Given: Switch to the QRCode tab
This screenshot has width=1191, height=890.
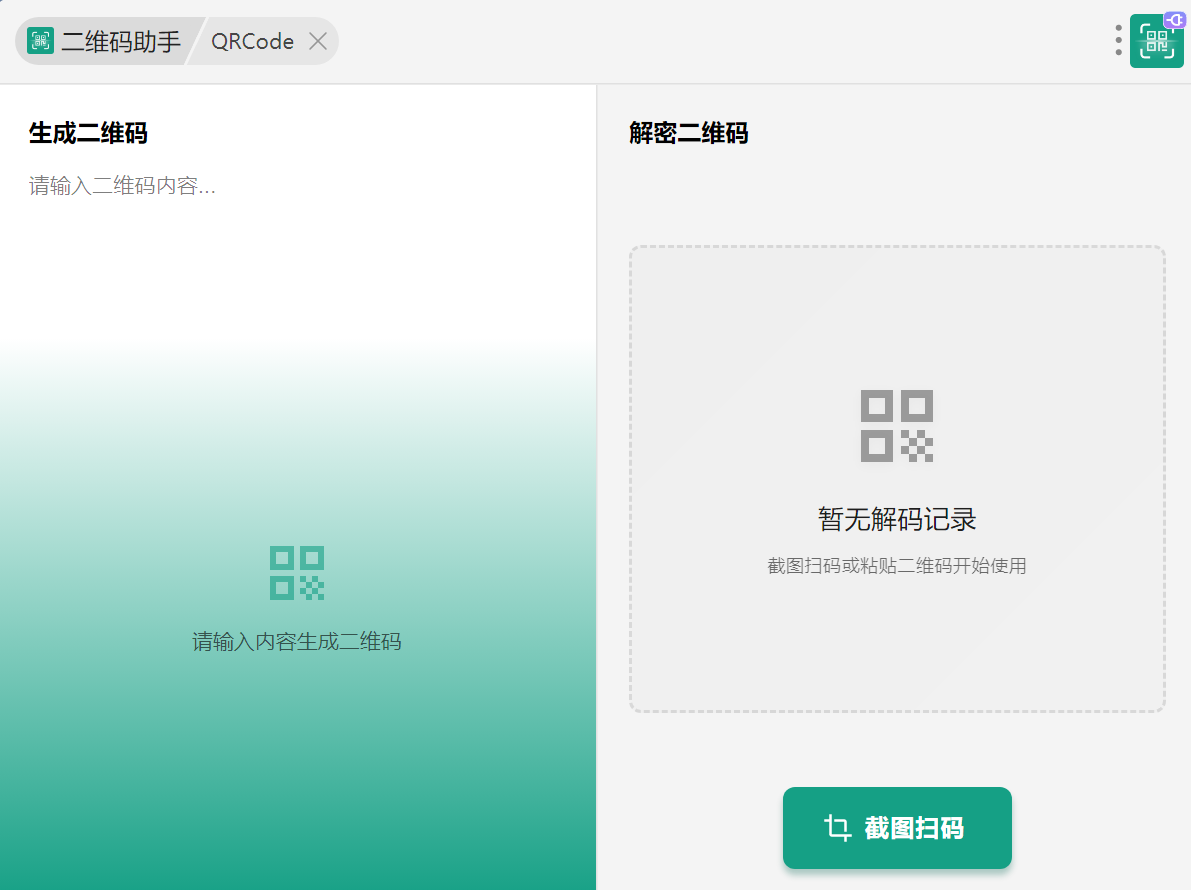Looking at the screenshot, I should (x=252, y=41).
